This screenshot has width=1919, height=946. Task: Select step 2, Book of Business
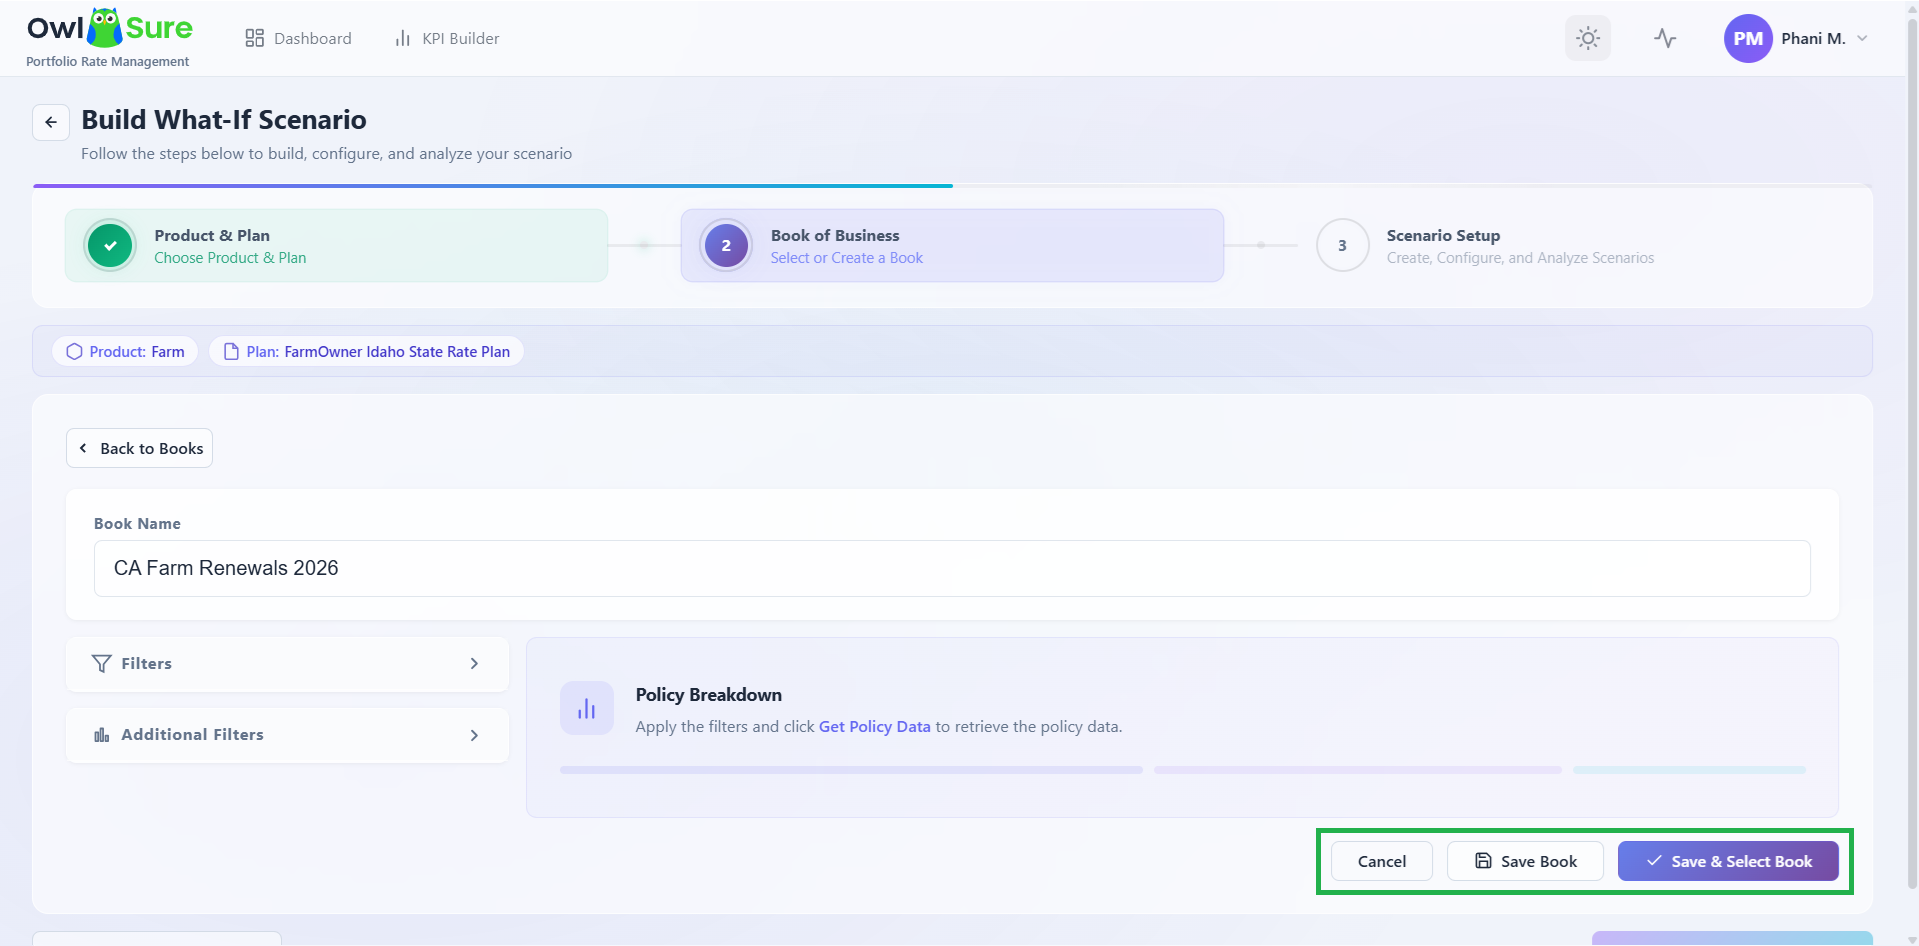[x=952, y=246]
